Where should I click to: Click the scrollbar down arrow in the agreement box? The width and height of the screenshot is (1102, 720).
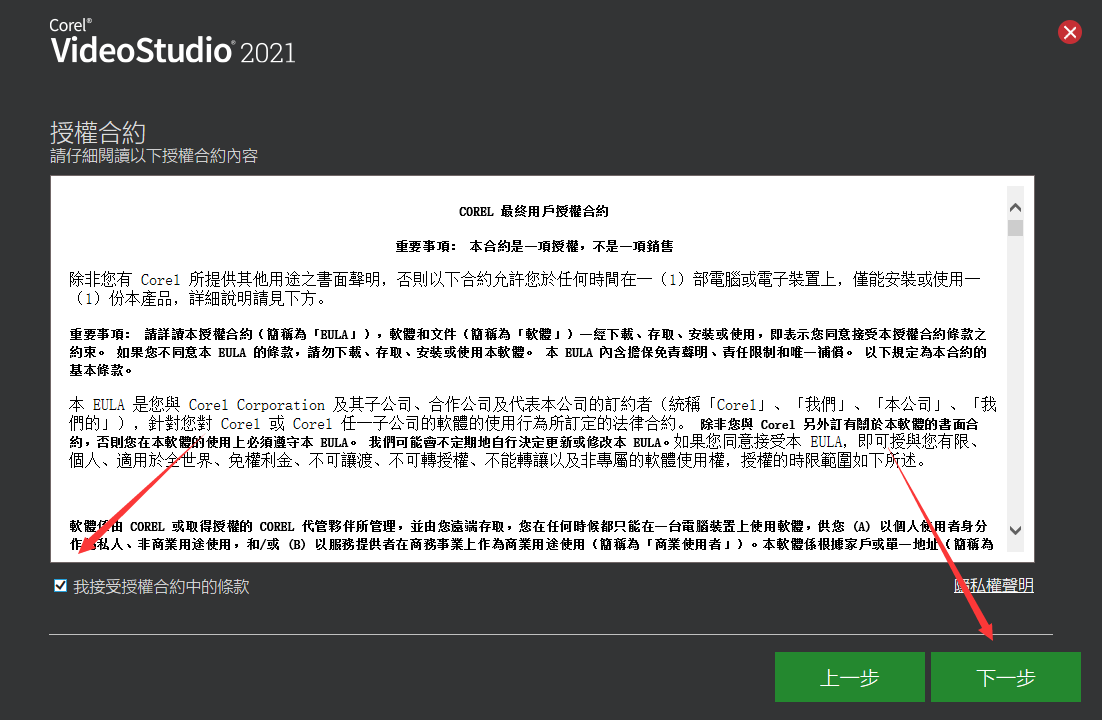tap(1015, 530)
